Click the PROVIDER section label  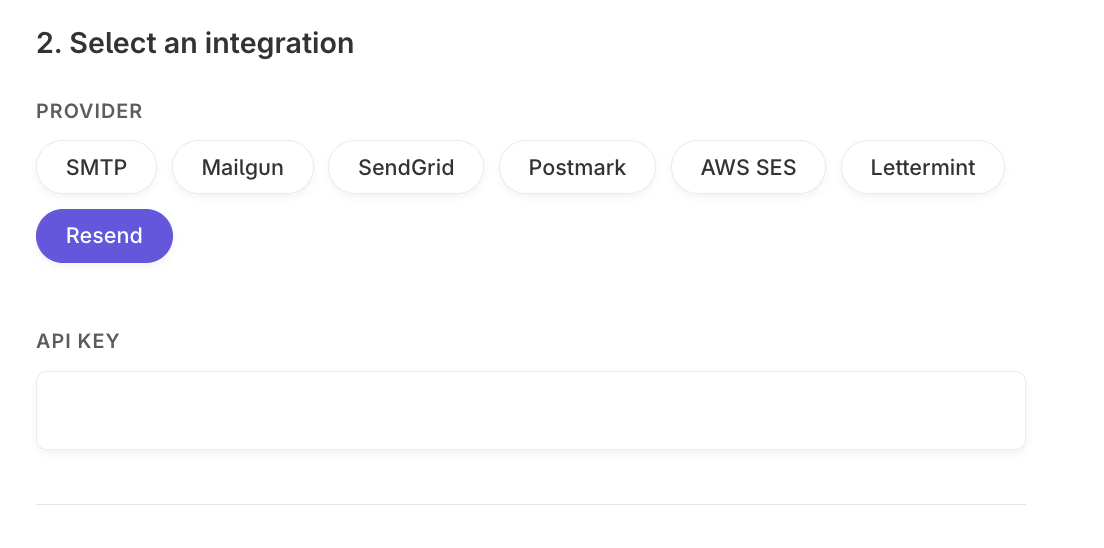click(89, 111)
